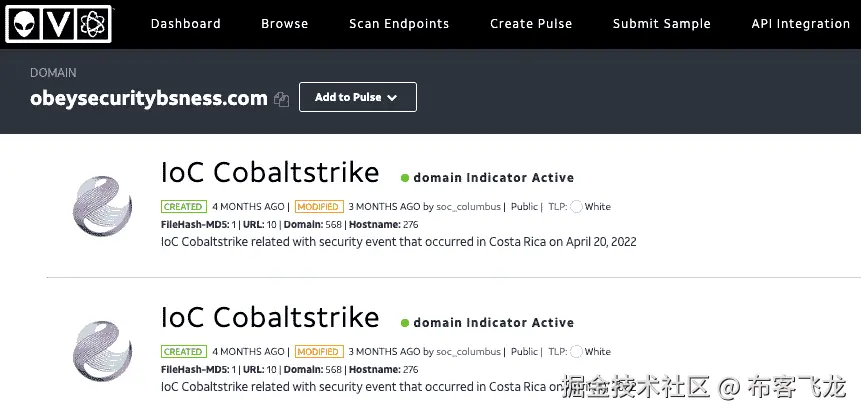Click the green active dot in second pulse
The image size is (861, 415).
point(405,323)
